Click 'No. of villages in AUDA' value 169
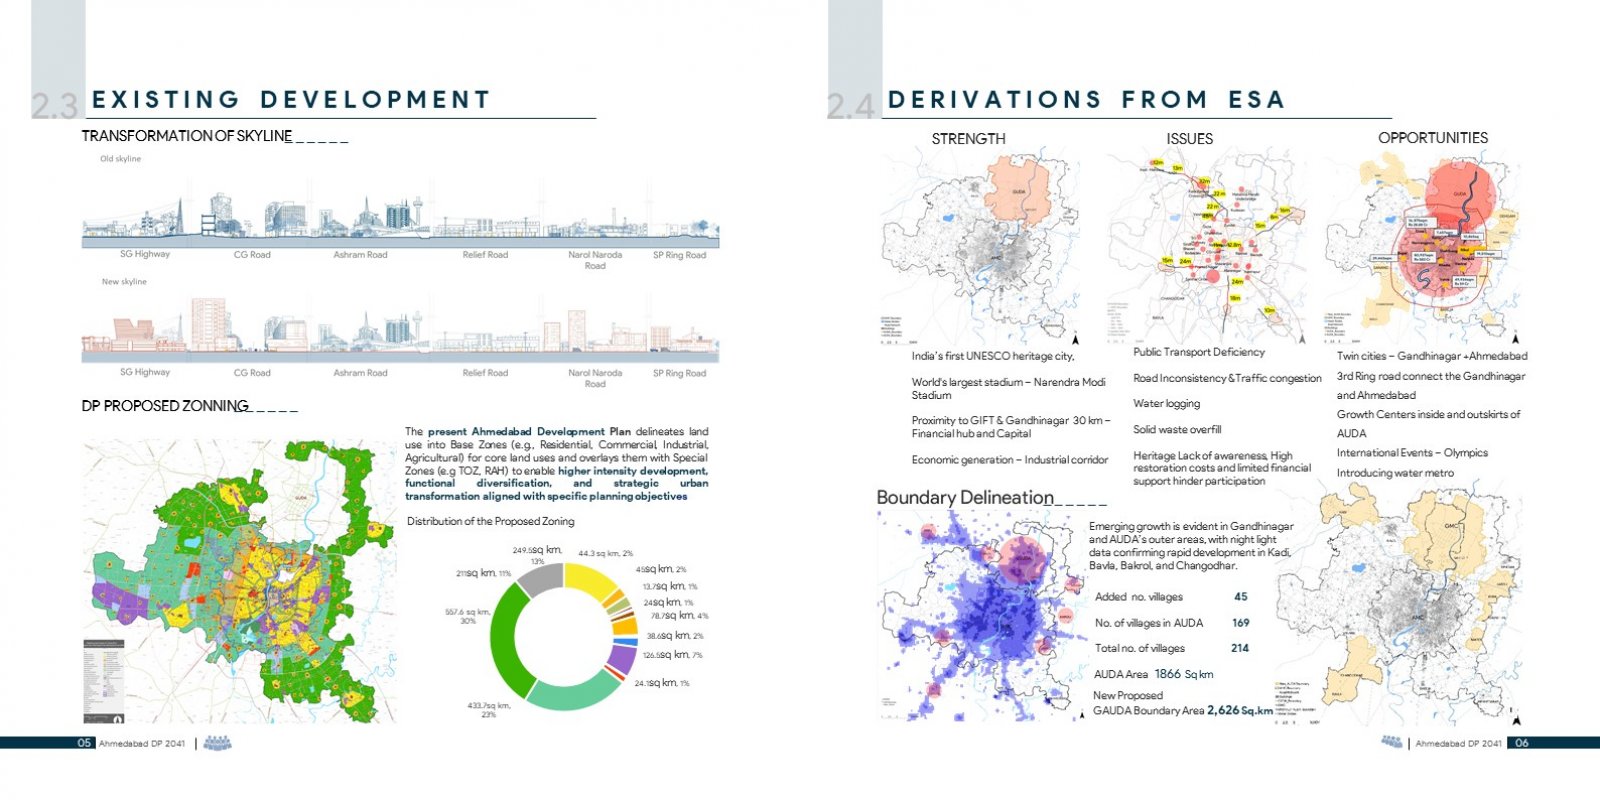The image size is (1600, 800). [x=1241, y=623]
